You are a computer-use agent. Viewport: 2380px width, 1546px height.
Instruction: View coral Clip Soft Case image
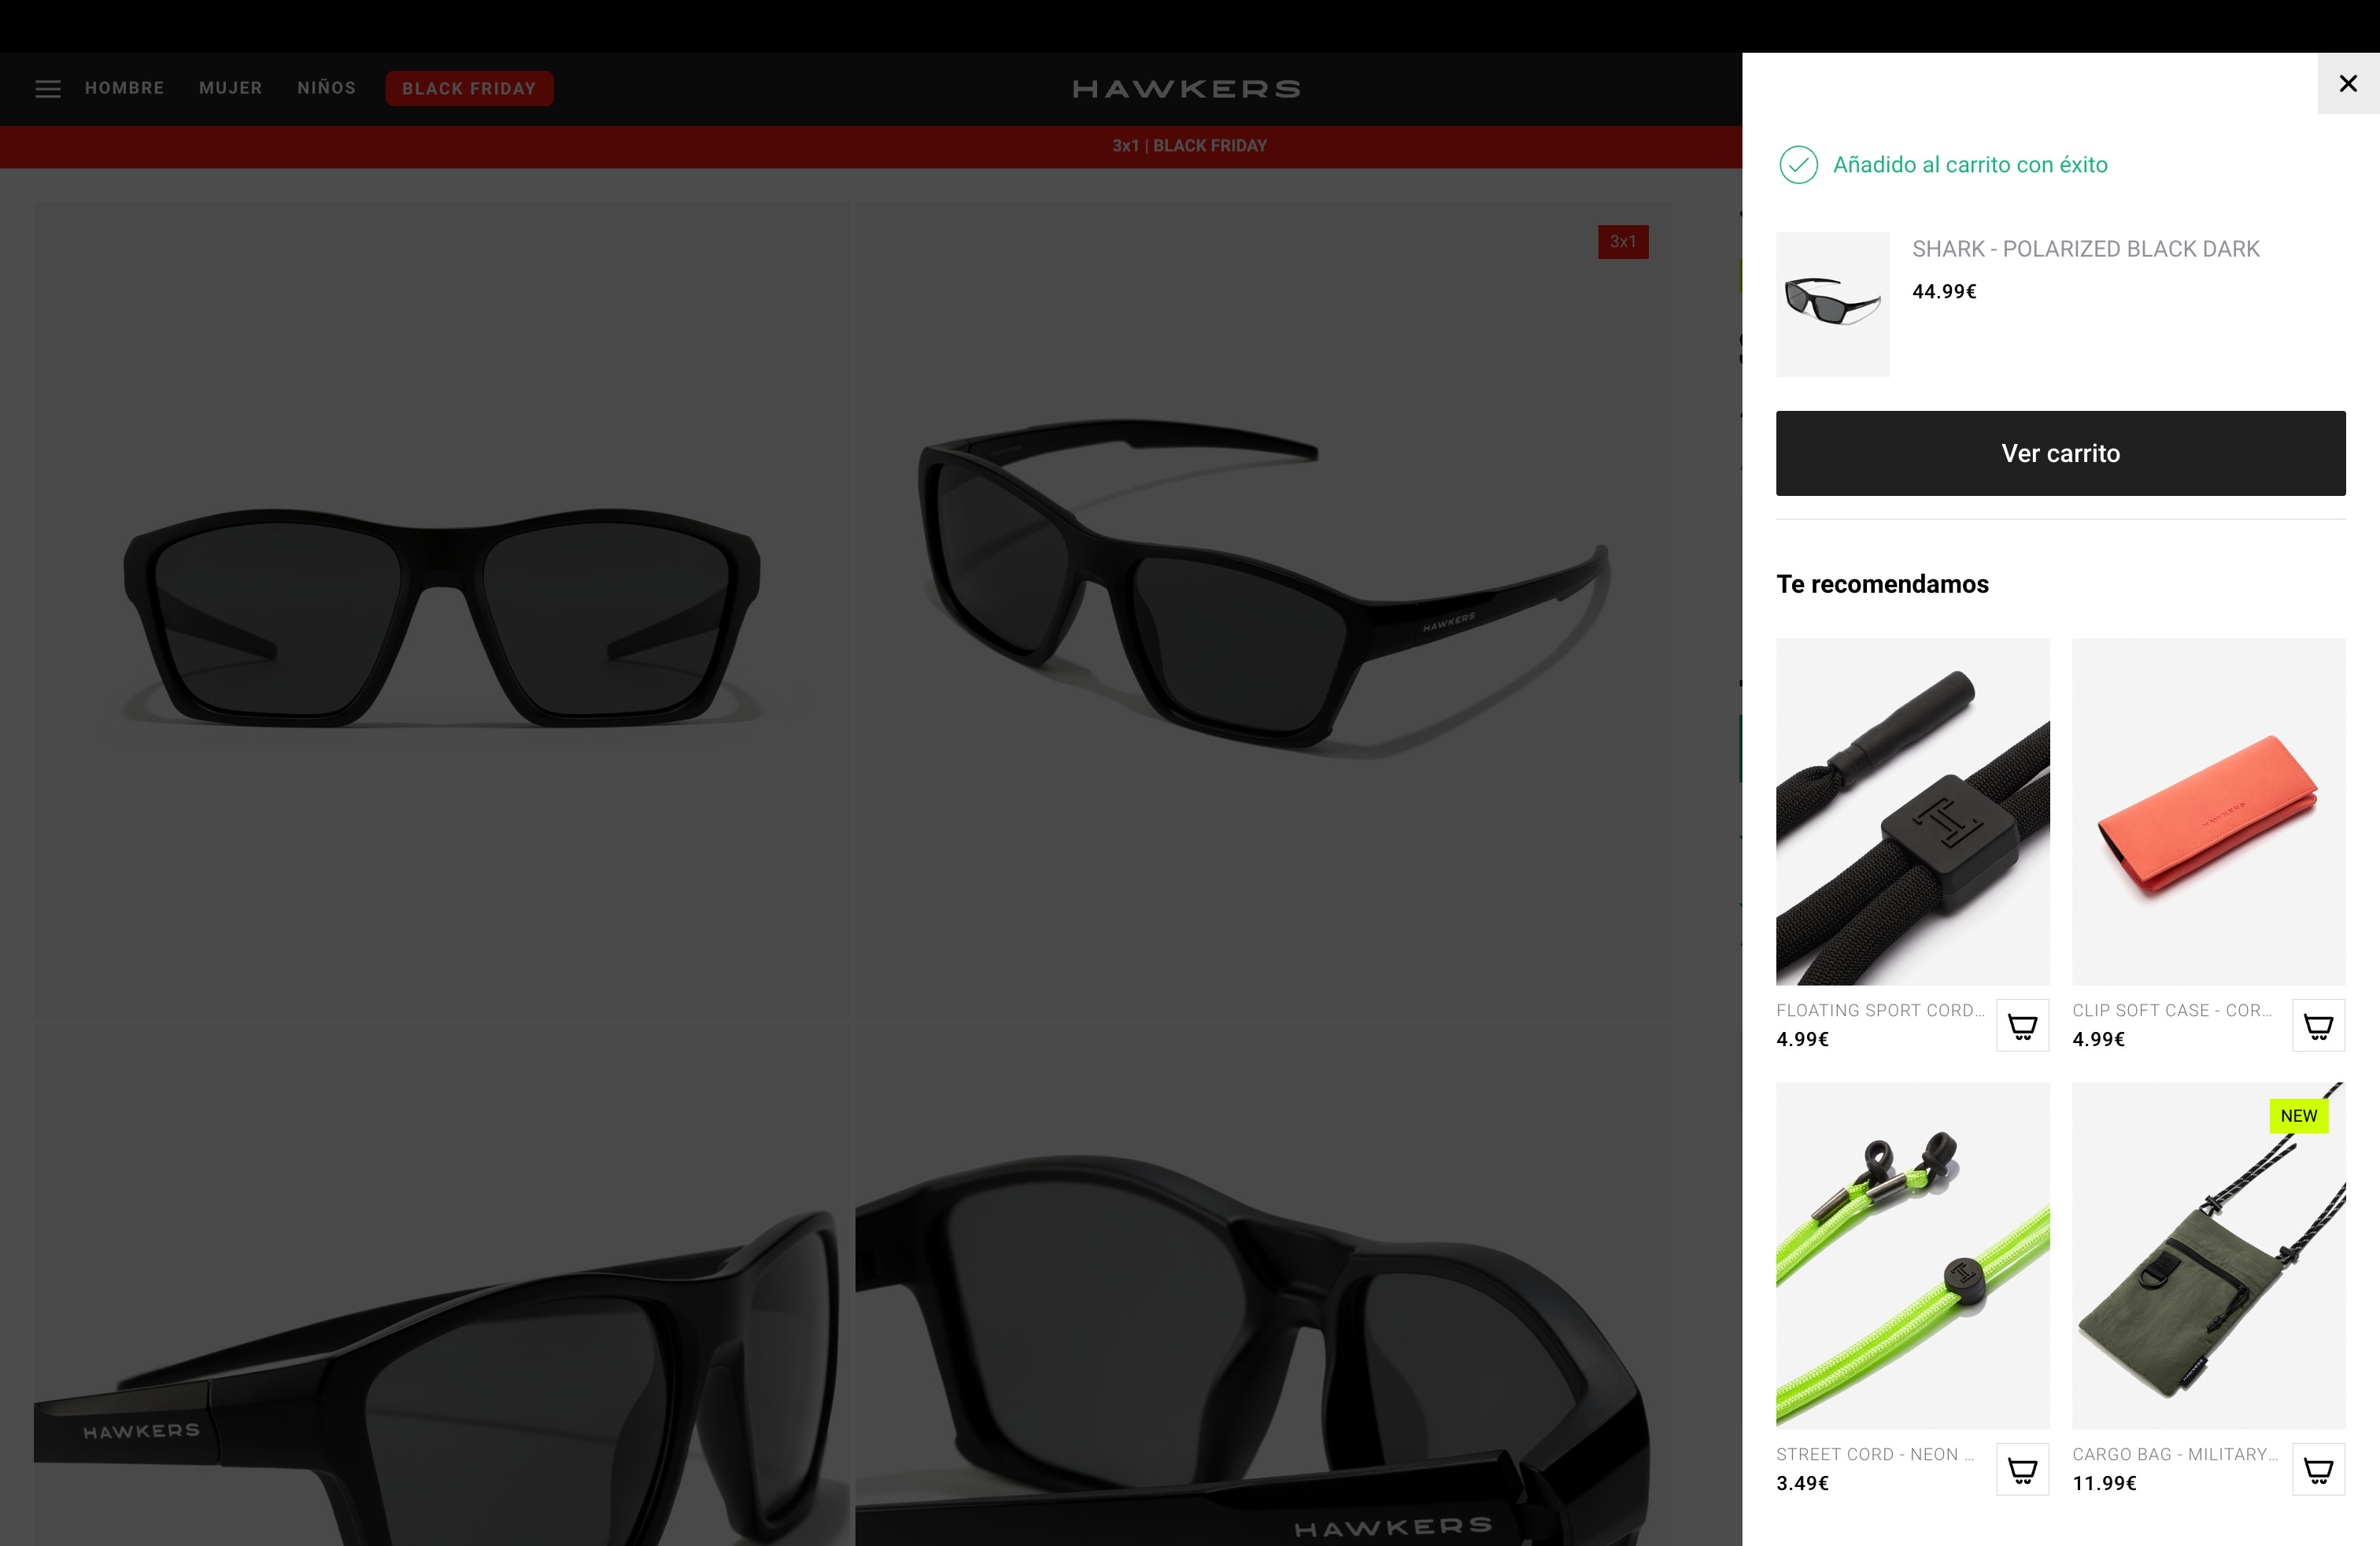(2208, 811)
